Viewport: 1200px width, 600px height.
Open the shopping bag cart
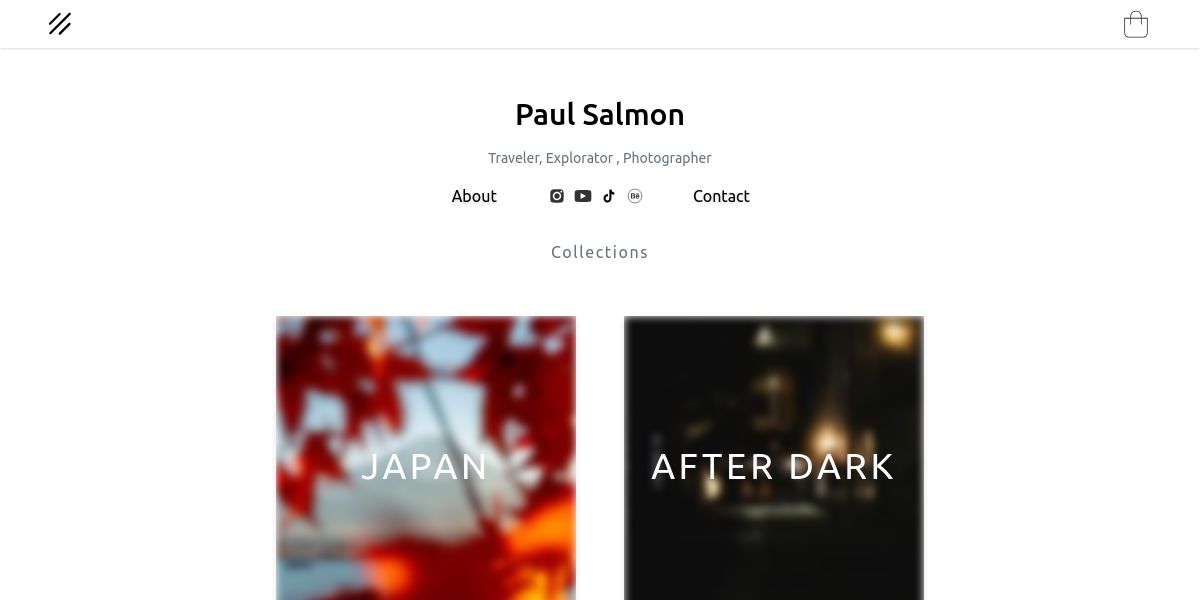[x=1136, y=24]
